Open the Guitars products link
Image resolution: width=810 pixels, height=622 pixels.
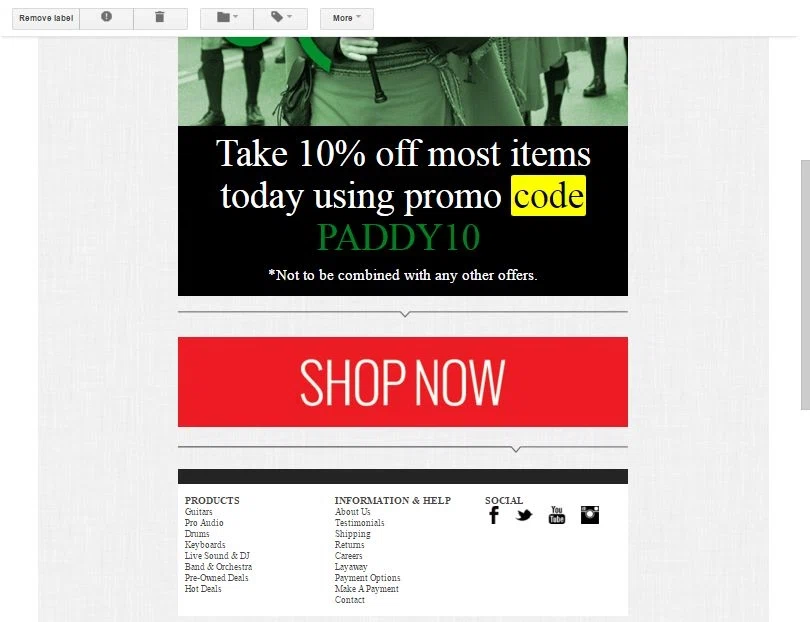[x=198, y=512]
